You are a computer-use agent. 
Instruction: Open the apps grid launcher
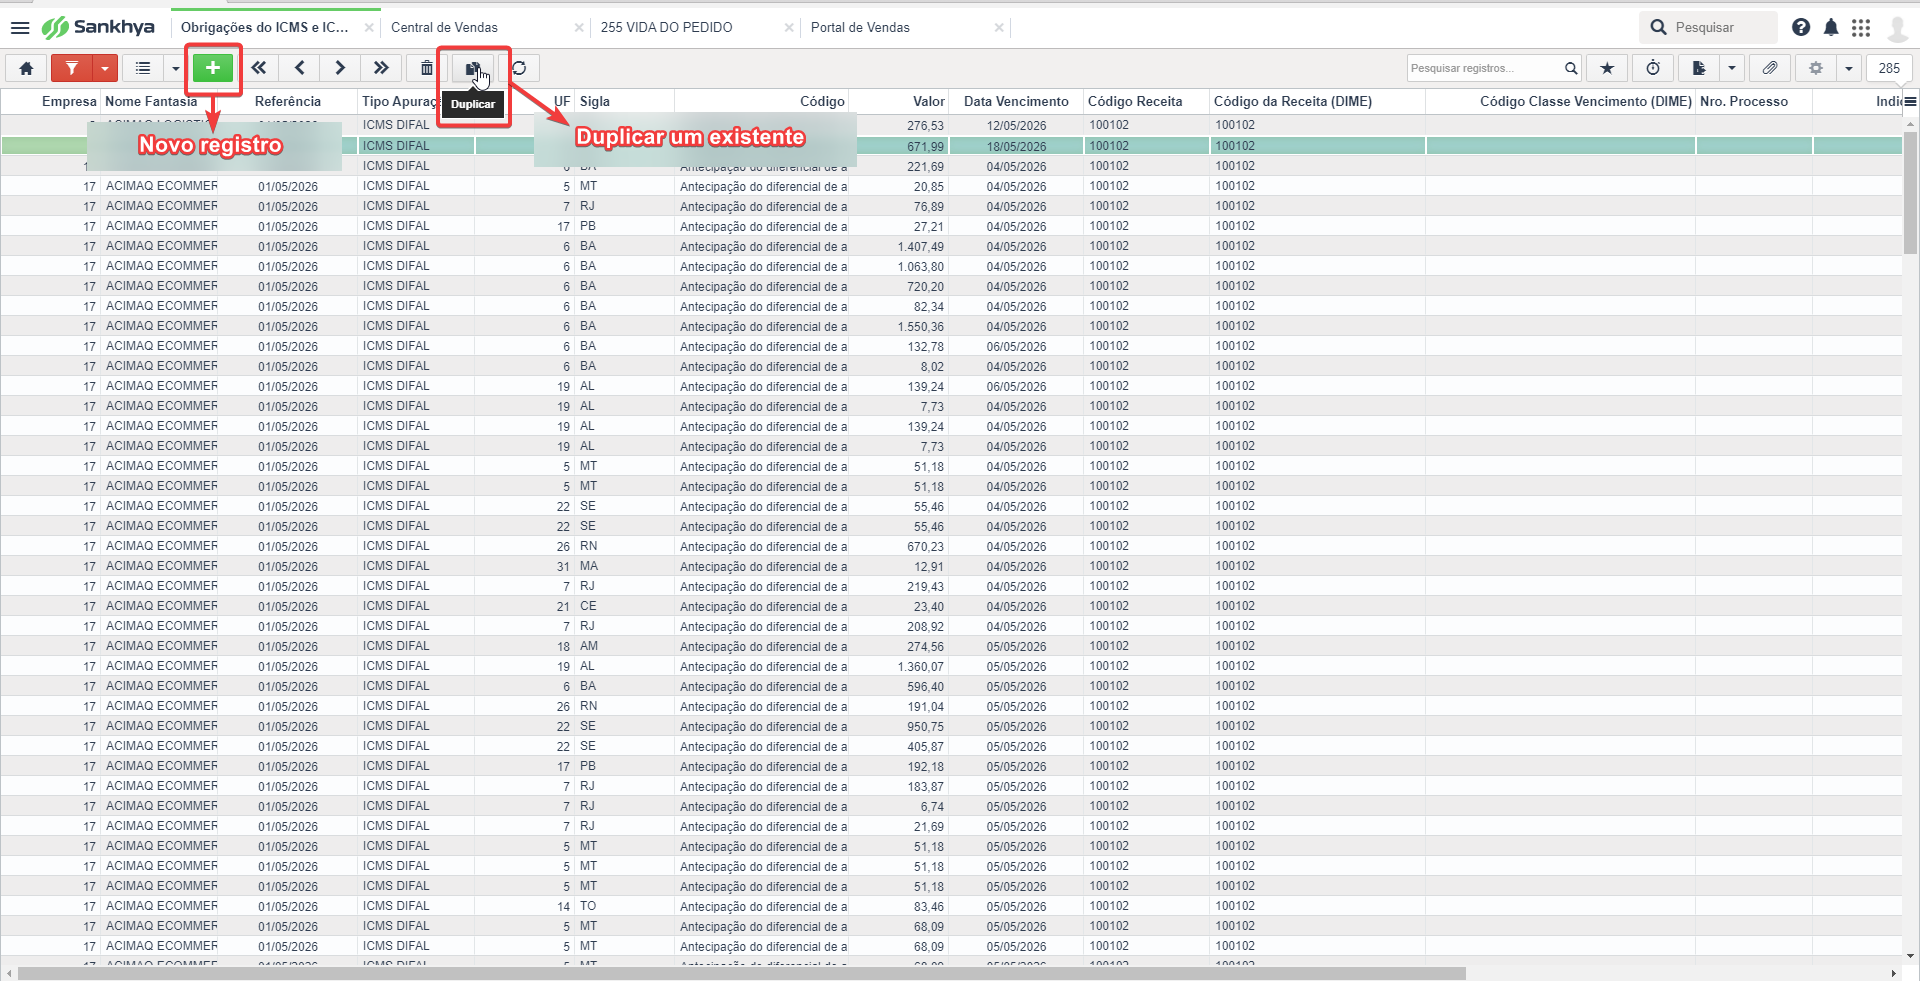point(1861,27)
